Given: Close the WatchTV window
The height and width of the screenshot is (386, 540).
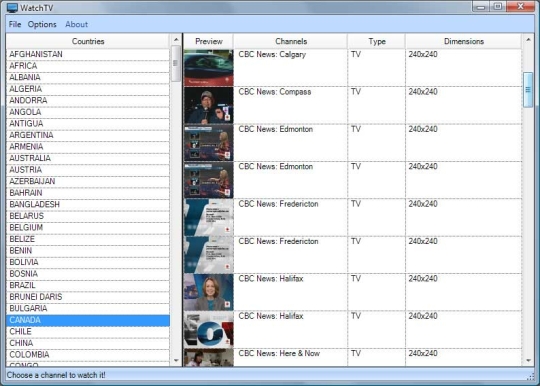Looking at the screenshot, I should coord(520,7).
